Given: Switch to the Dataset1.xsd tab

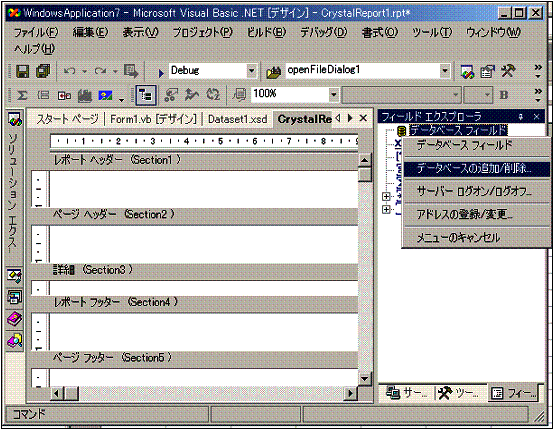Looking at the screenshot, I should (x=237, y=119).
